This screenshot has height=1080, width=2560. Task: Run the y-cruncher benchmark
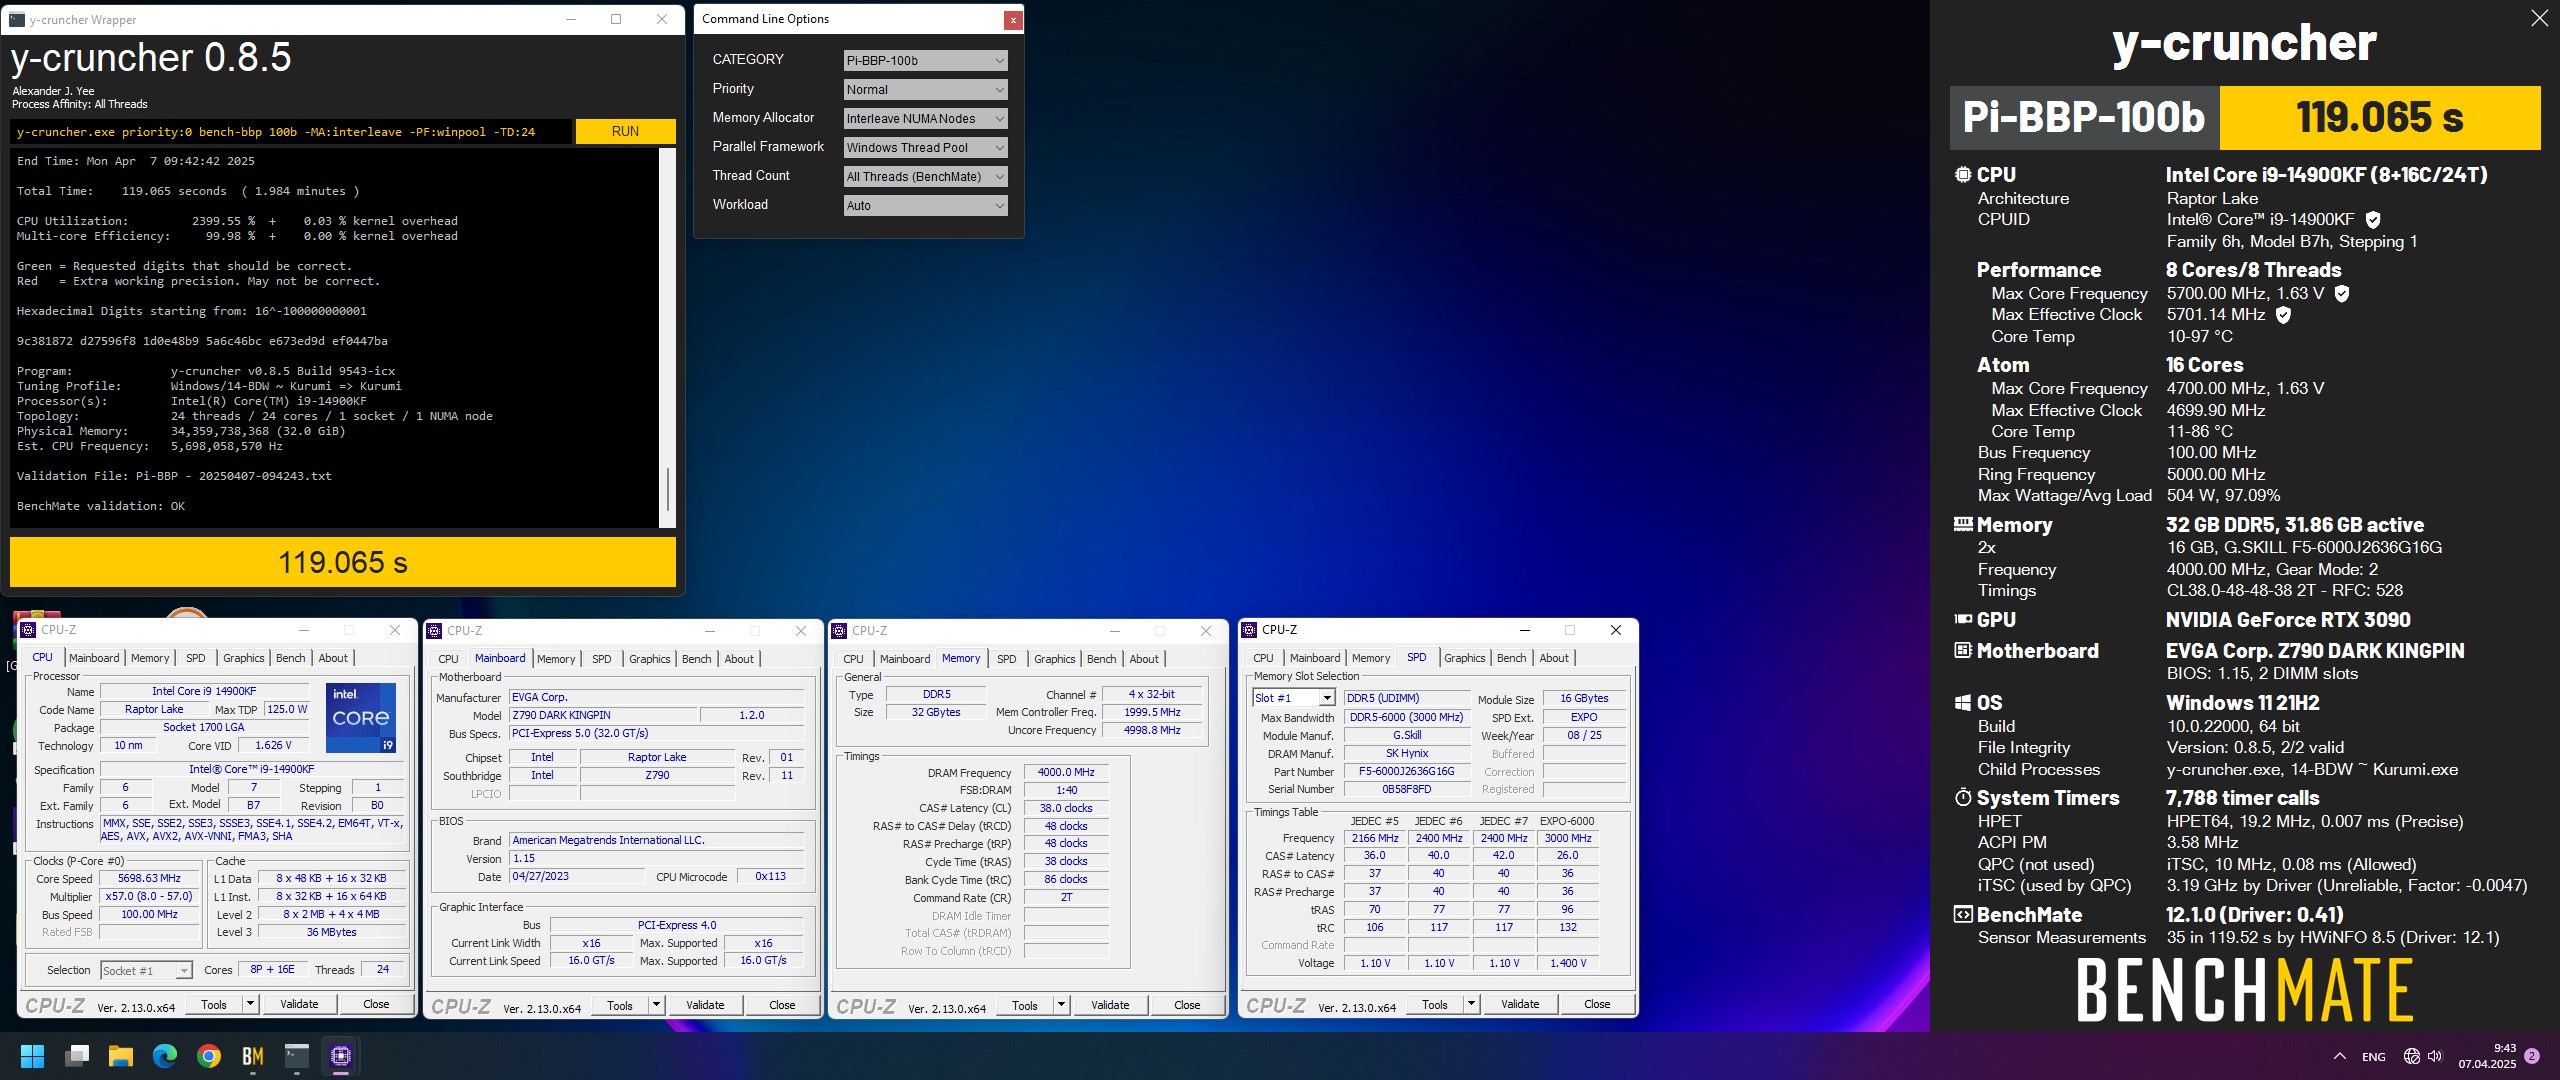click(625, 131)
